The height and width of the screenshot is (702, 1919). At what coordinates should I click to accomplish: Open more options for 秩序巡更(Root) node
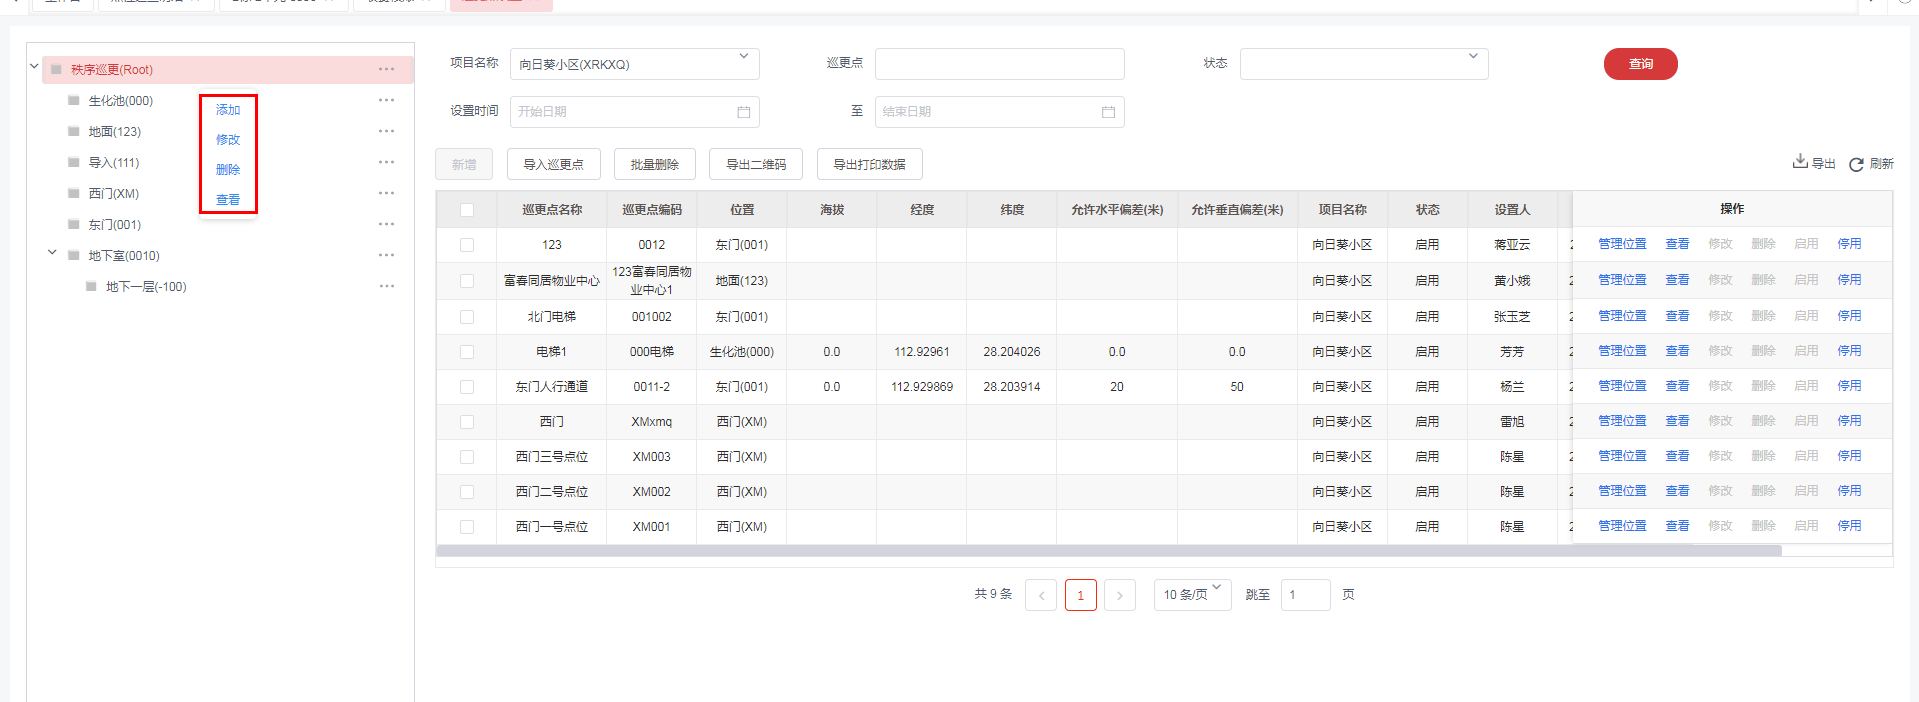point(386,69)
